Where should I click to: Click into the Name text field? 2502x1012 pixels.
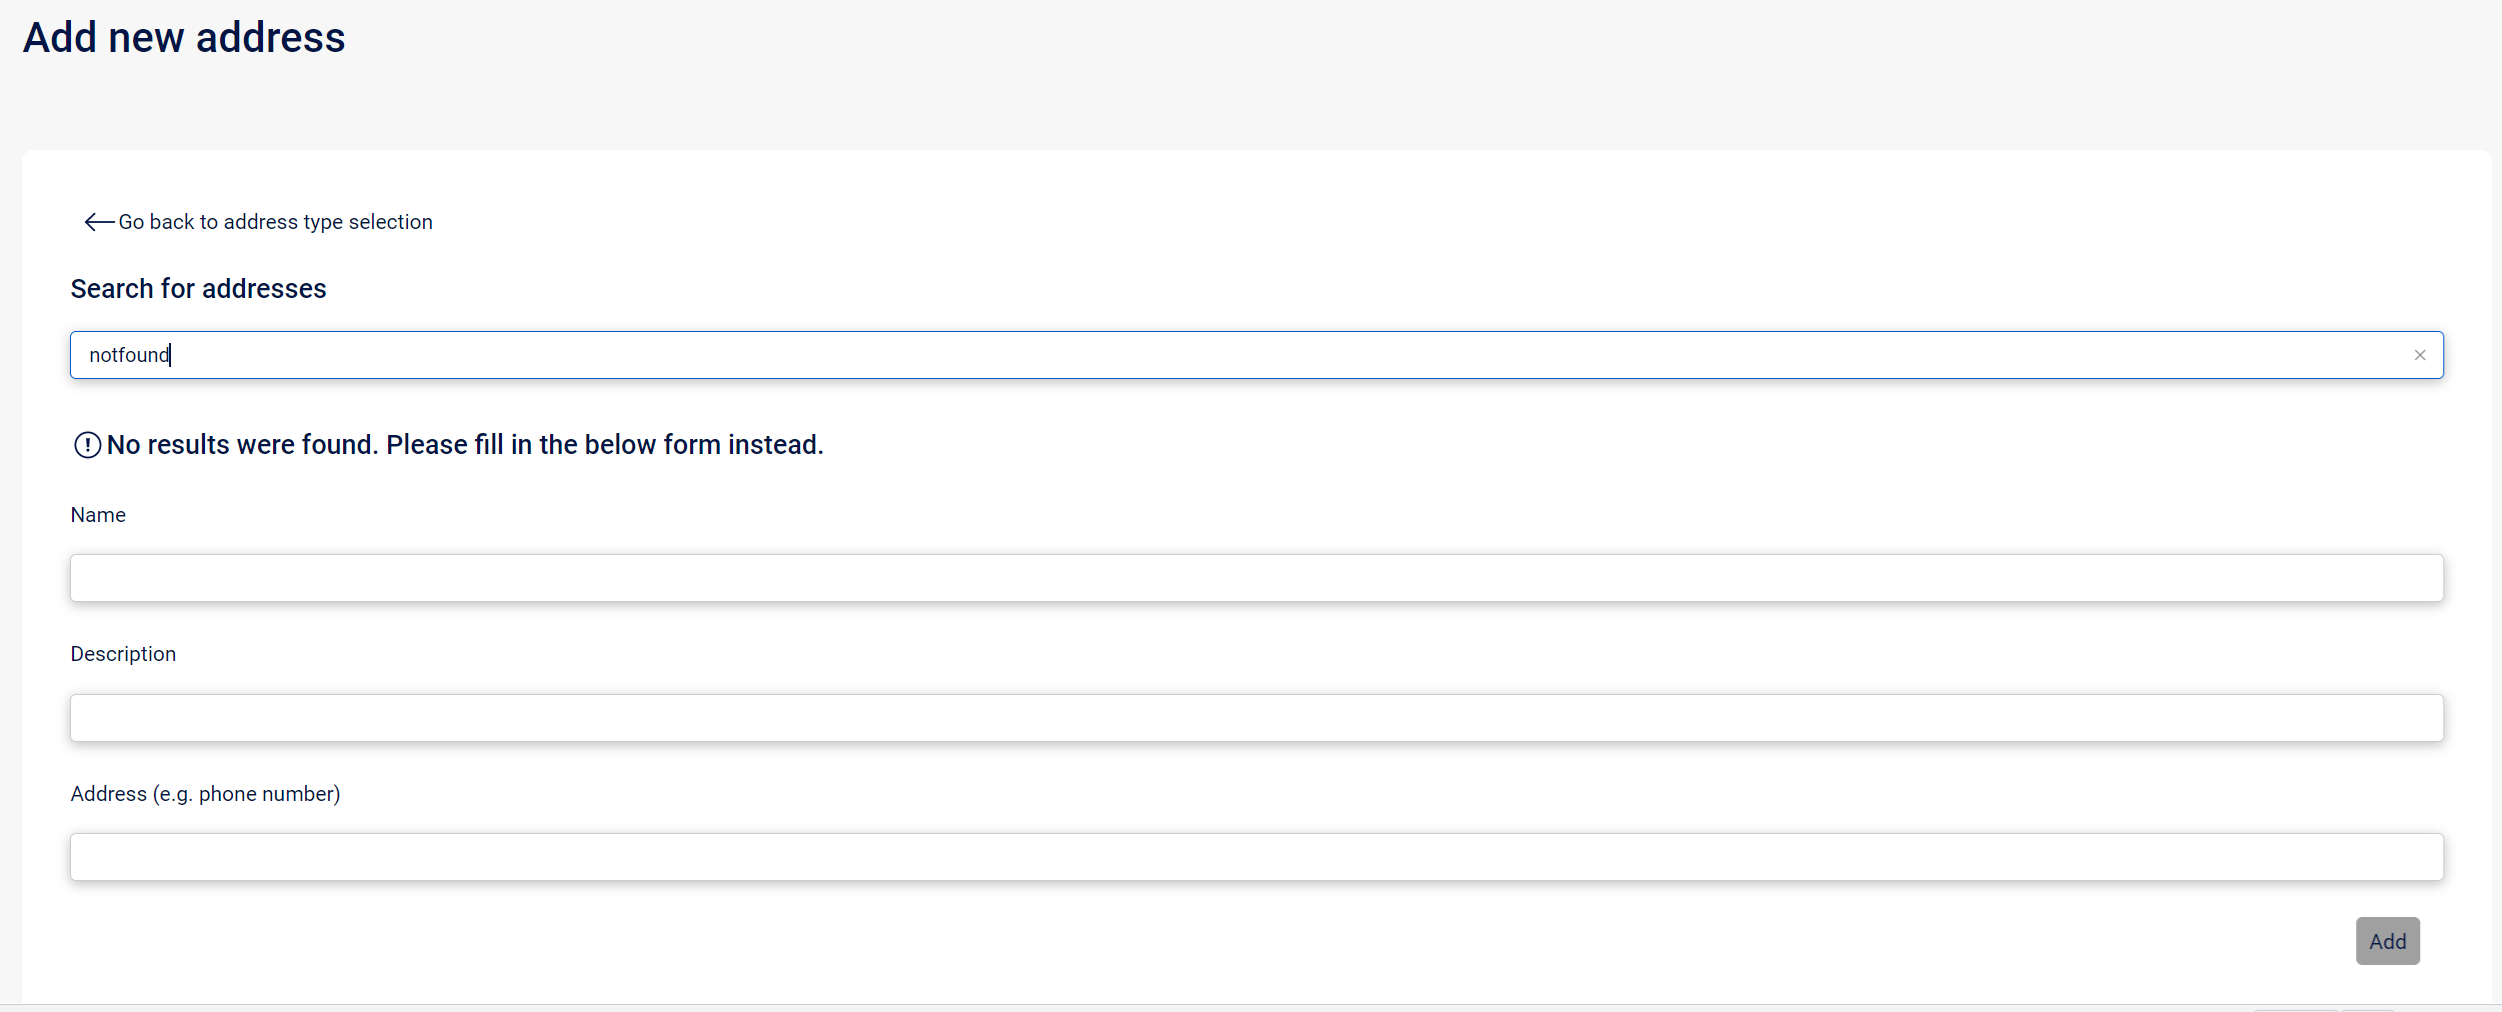pyautogui.click(x=1256, y=578)
